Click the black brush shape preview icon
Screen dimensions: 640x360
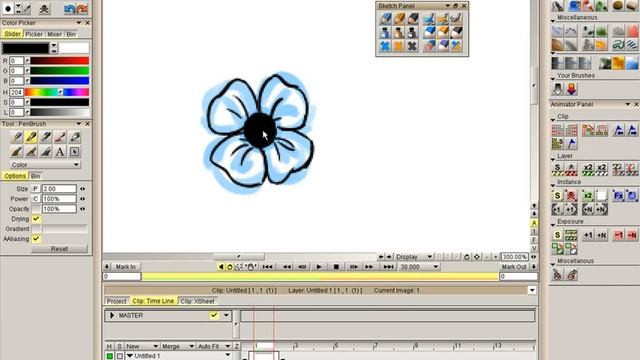click(x=8, y=9)
